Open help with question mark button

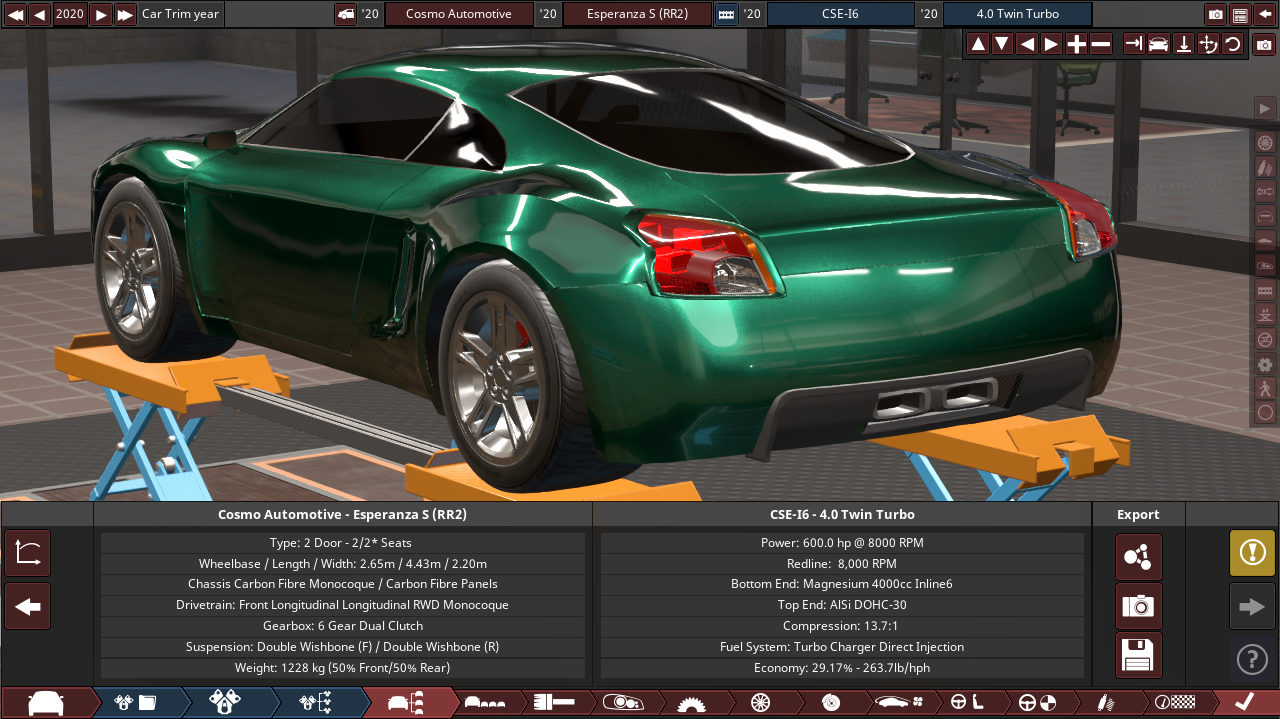pyautogui.click(x=1252, y=659)
